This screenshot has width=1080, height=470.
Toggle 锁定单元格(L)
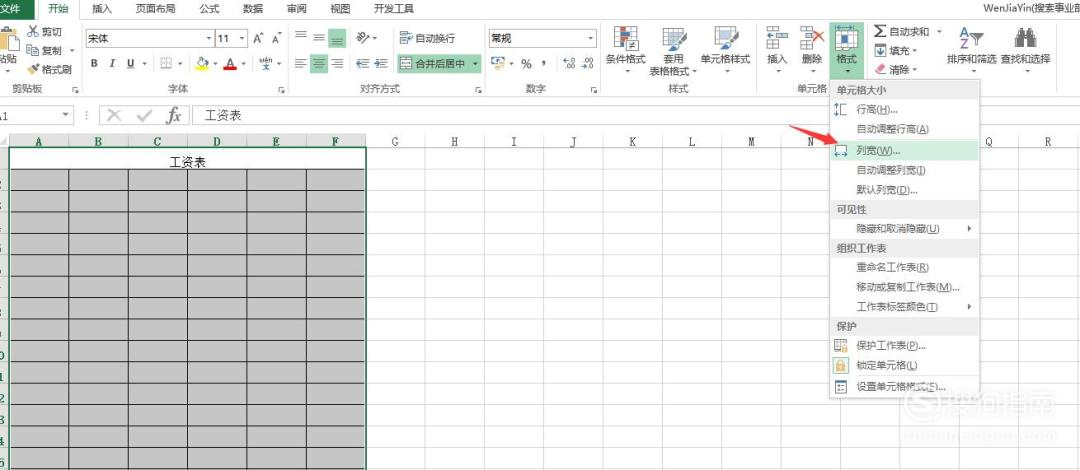(904, 365)
